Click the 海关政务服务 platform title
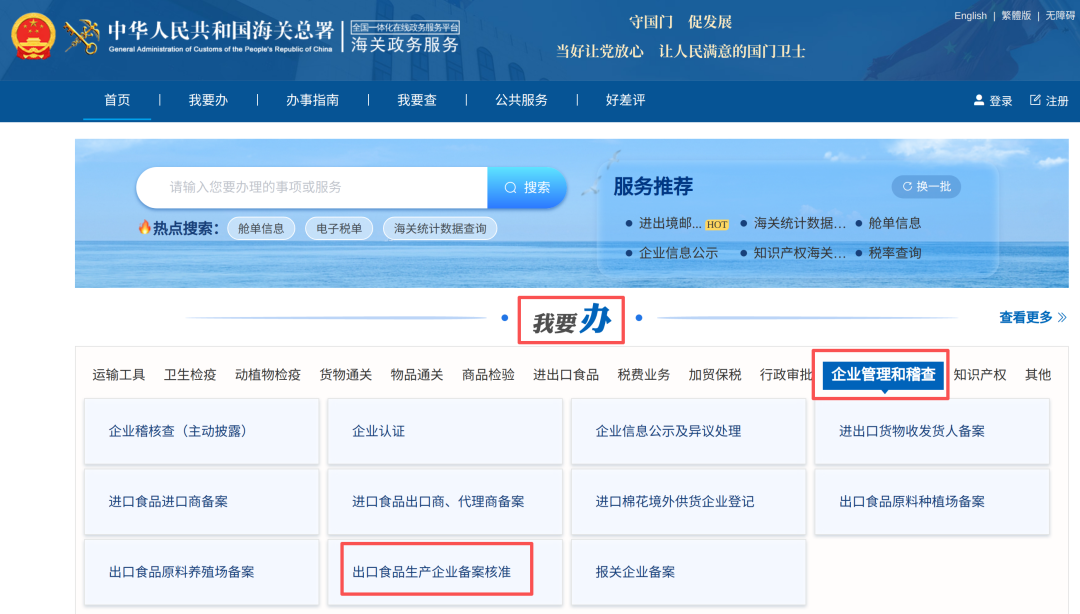Viewport: 1080px width, 614px height. pos(405,45)
